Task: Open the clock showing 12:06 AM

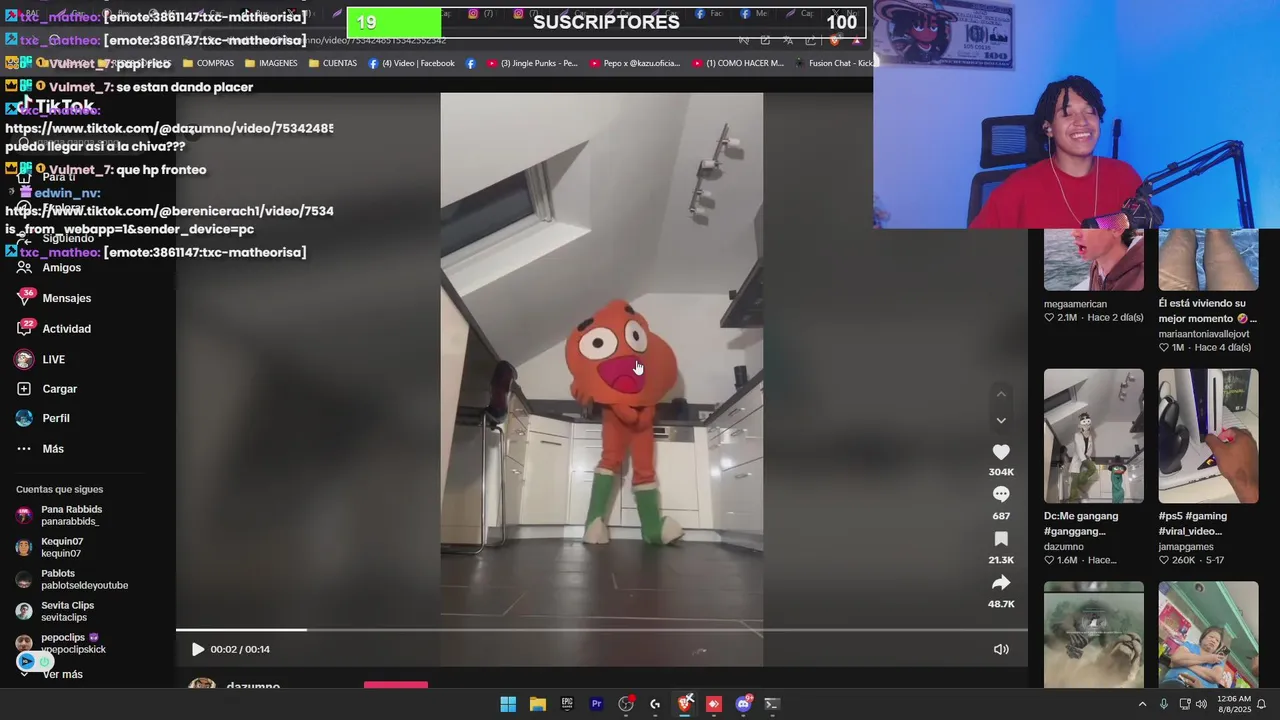Action: (x=1234, y=704)
